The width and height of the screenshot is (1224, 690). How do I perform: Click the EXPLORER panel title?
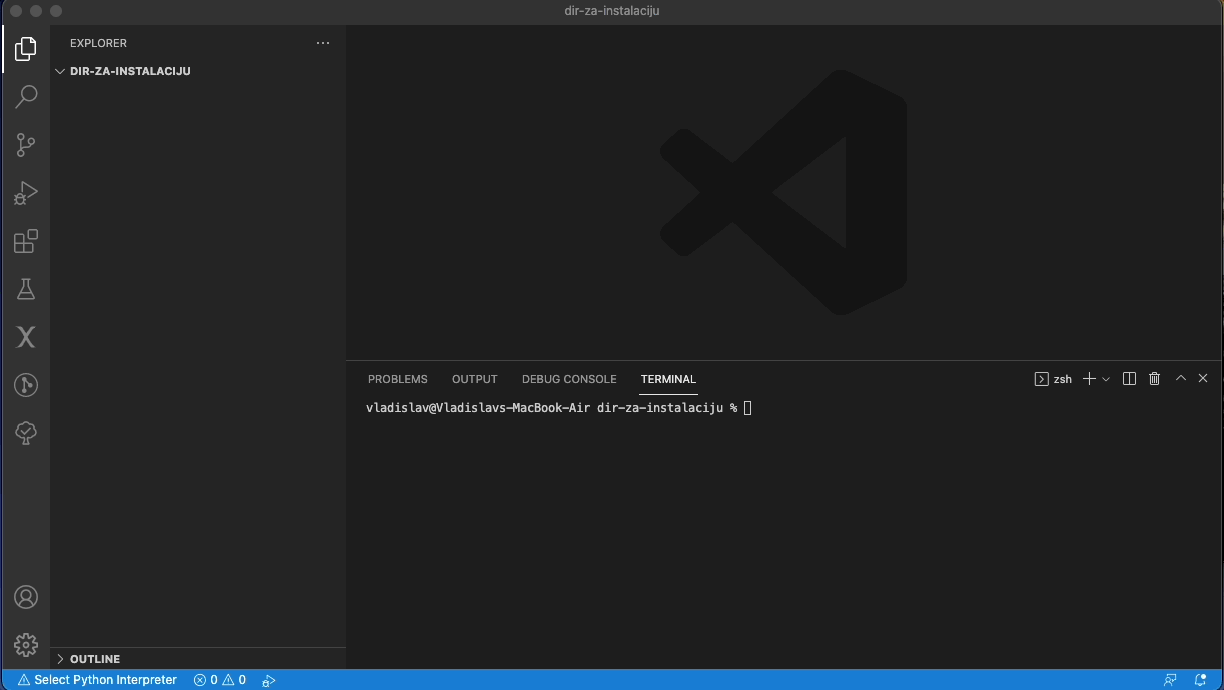tap(98, 43)
